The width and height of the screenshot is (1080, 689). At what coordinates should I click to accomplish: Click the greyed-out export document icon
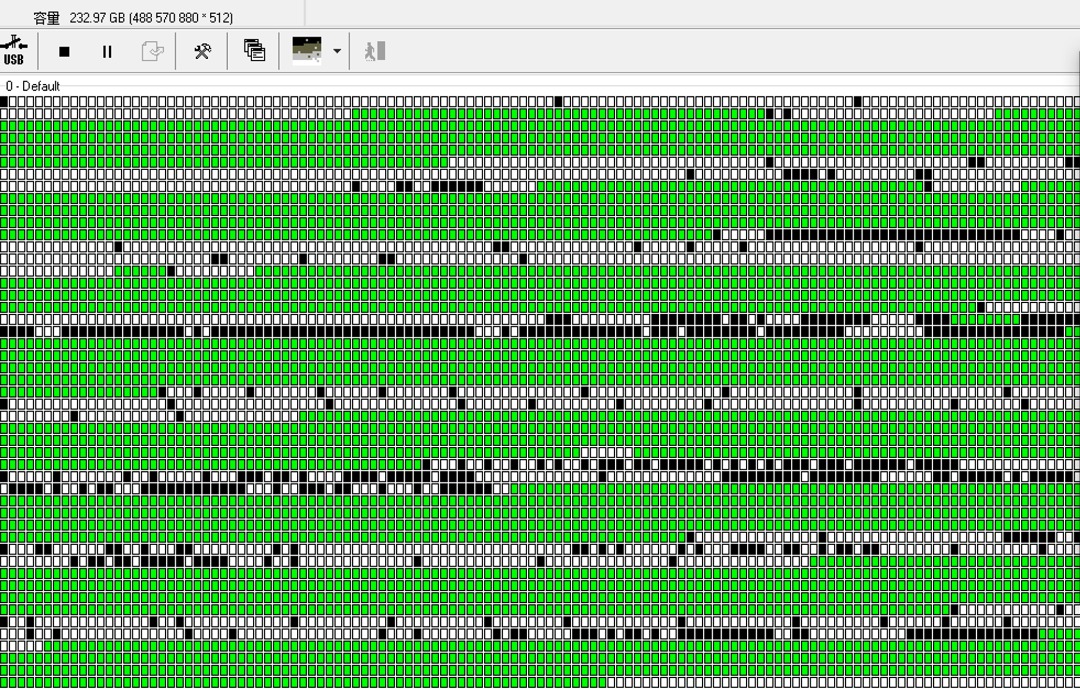click(152, 51)
